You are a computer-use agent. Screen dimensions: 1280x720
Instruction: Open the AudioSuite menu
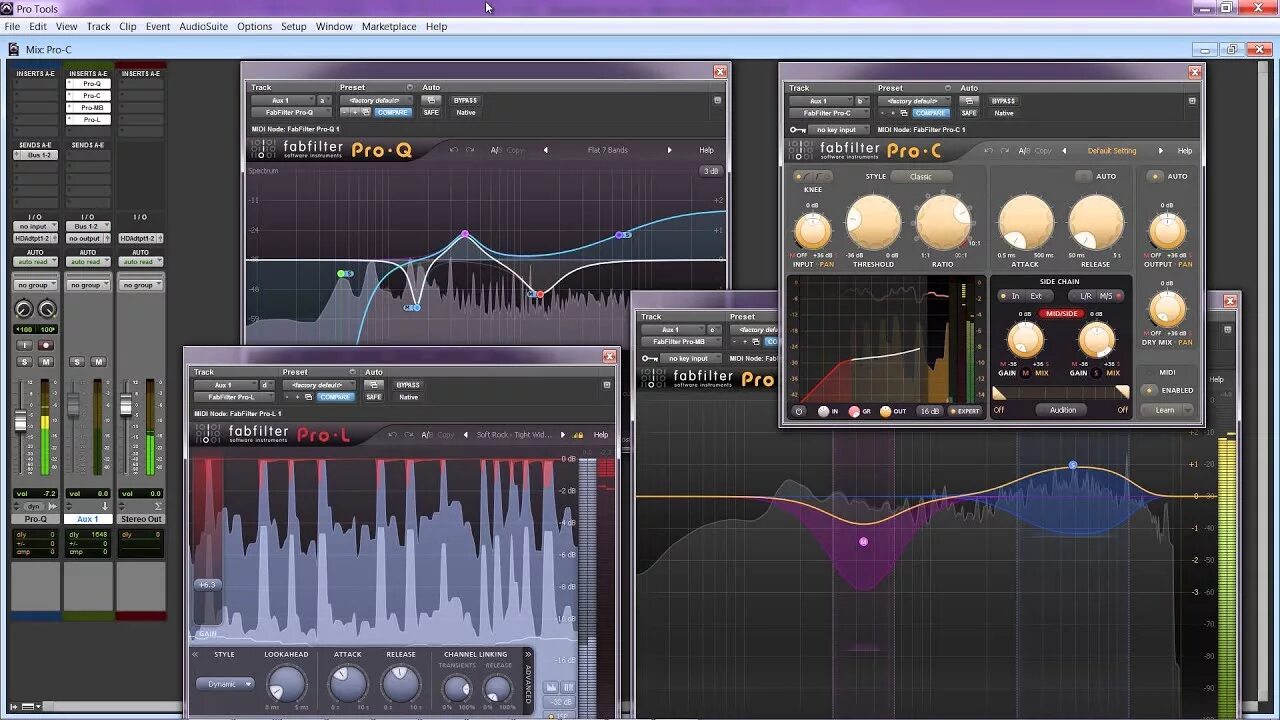(x=203, y=27)
